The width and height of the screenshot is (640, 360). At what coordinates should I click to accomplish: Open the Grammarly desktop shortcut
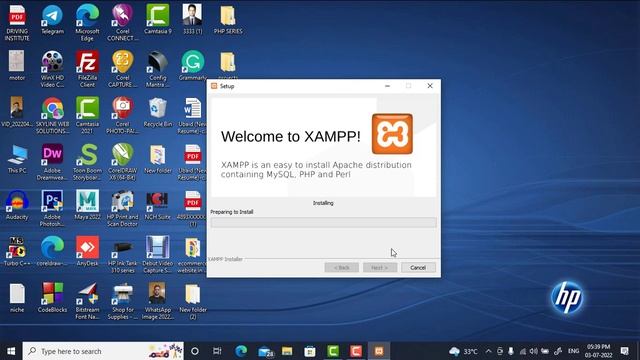[x=193, y=65]
